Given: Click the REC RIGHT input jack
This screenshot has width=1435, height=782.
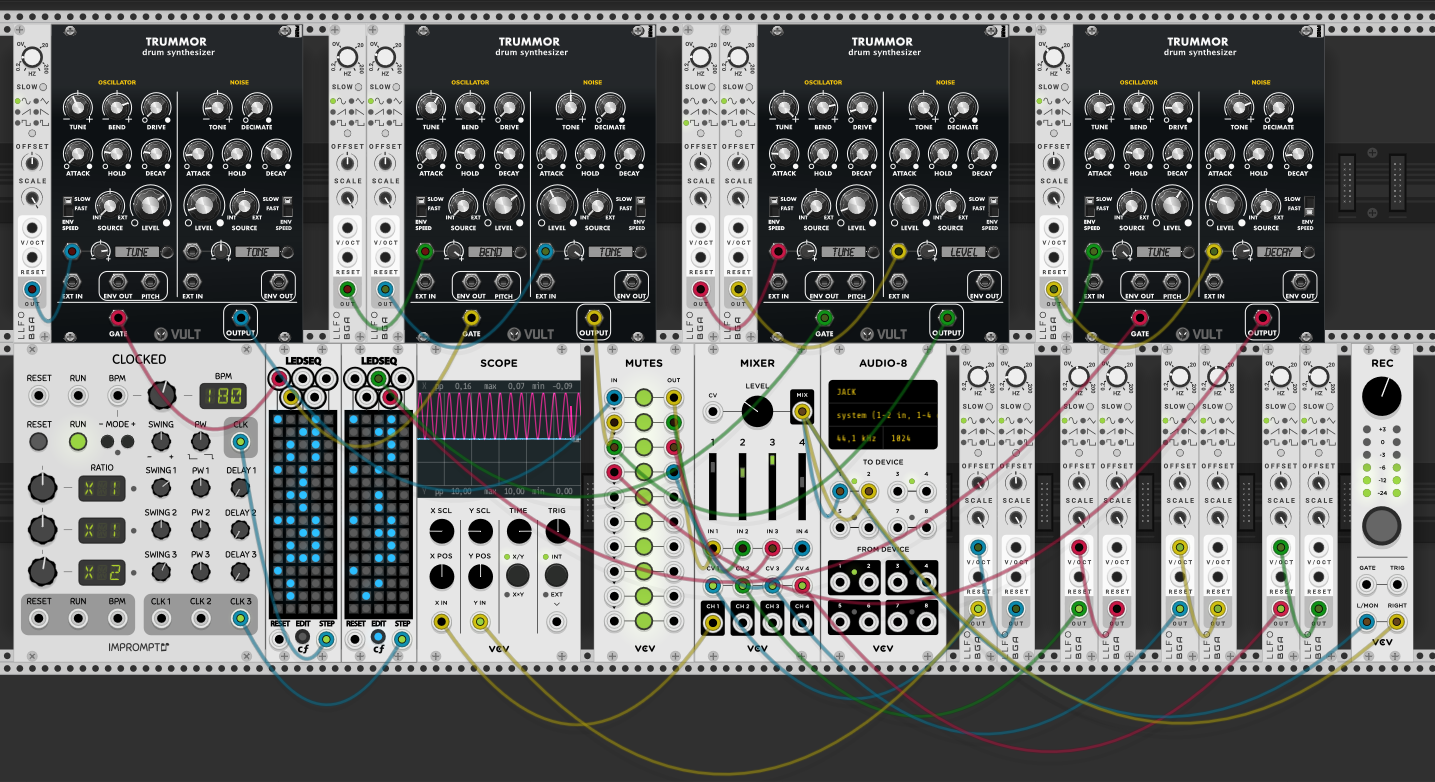Looking at the screenshot, I should click(x=1397, y=623).
